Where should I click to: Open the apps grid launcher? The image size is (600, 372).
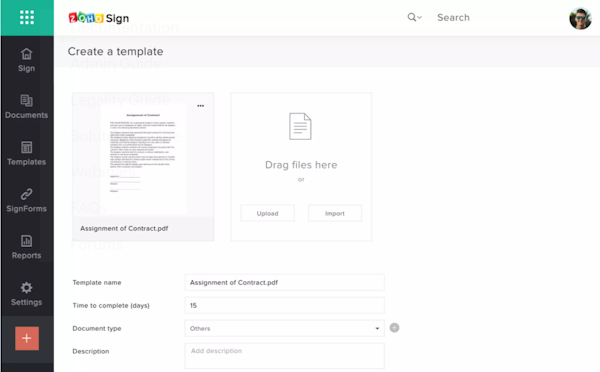27,18
